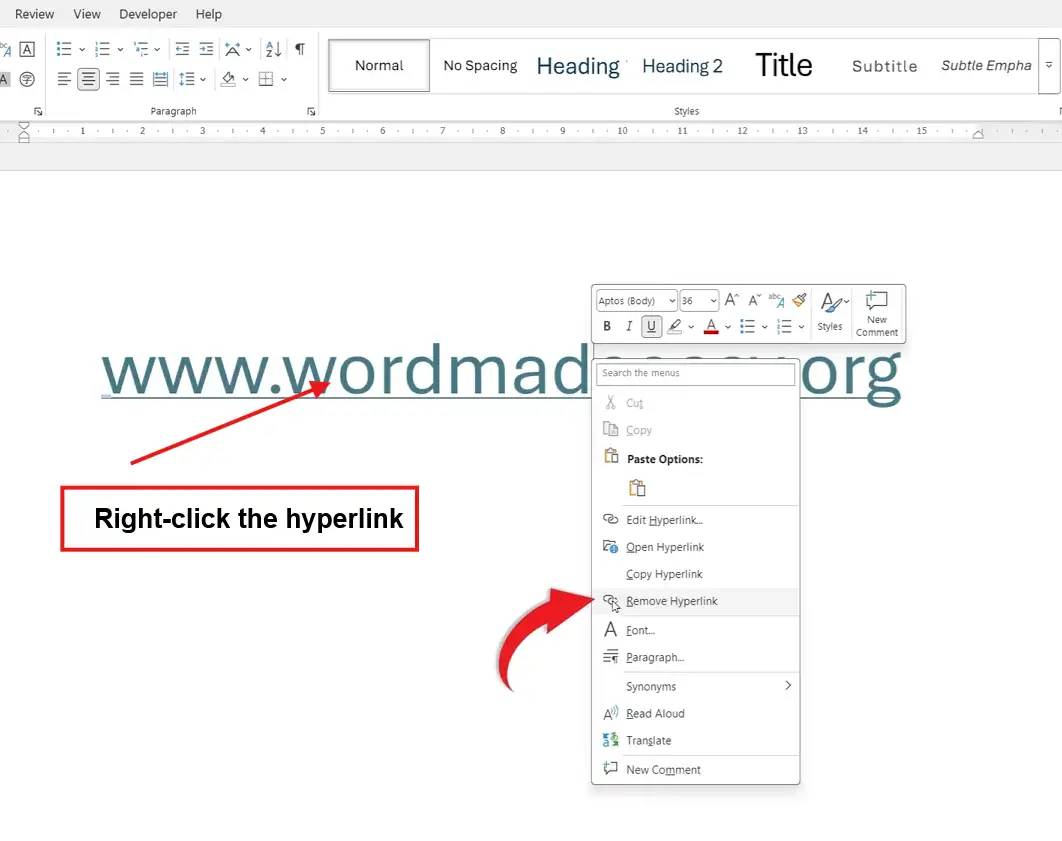Screen dimensions: 1062x841
Task: Decrease the paragraph indent
Action: [182, 49]
